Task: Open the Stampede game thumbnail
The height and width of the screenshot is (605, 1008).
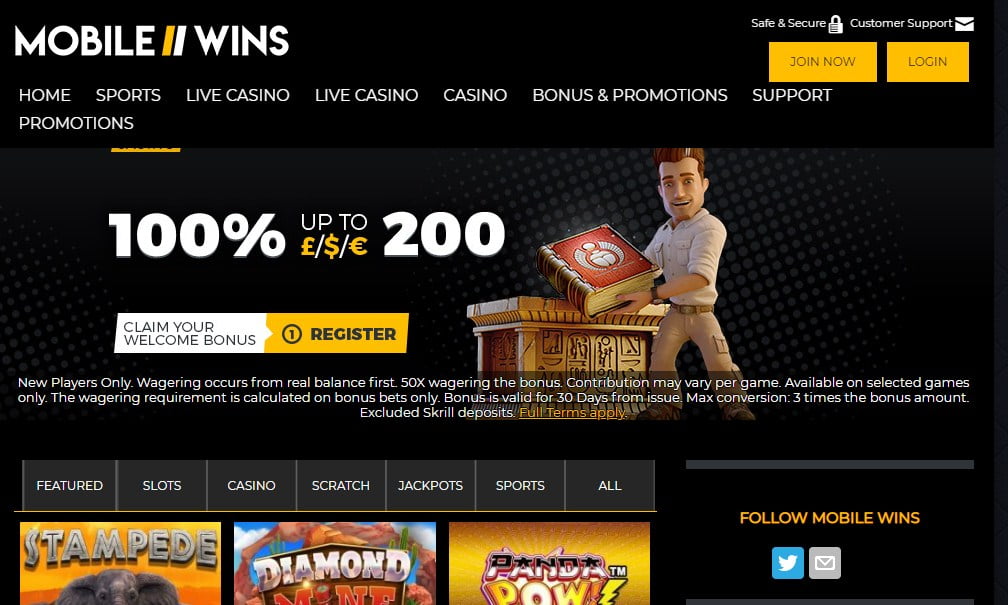Action: click(x=120, y=563)
